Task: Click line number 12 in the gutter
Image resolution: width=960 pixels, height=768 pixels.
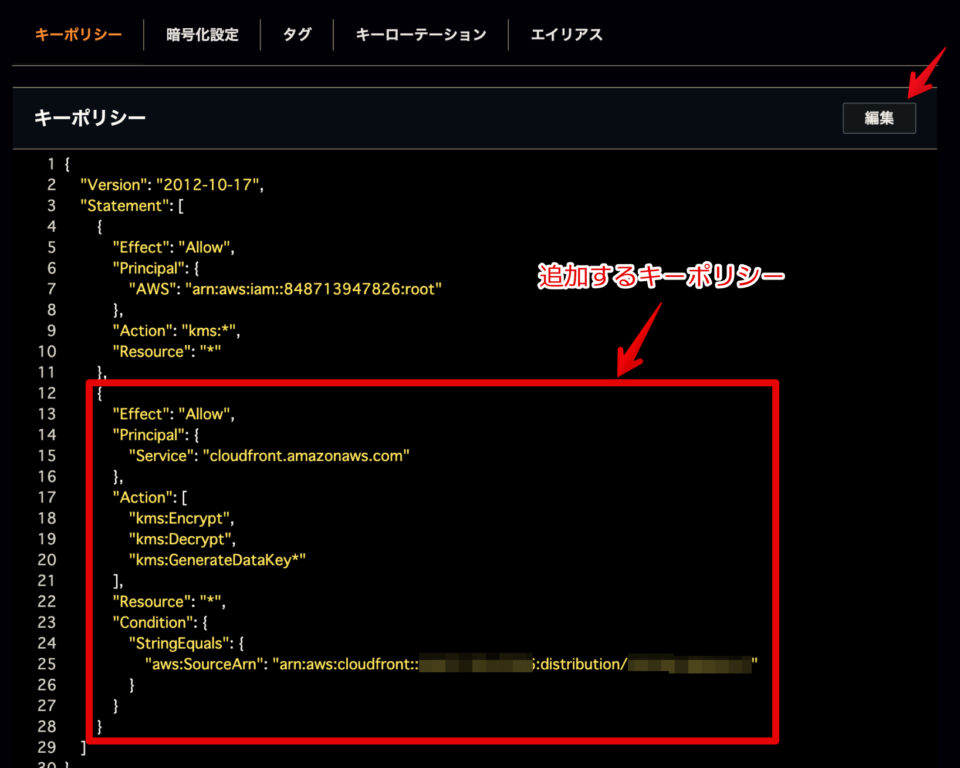Action: click(49, 393)
